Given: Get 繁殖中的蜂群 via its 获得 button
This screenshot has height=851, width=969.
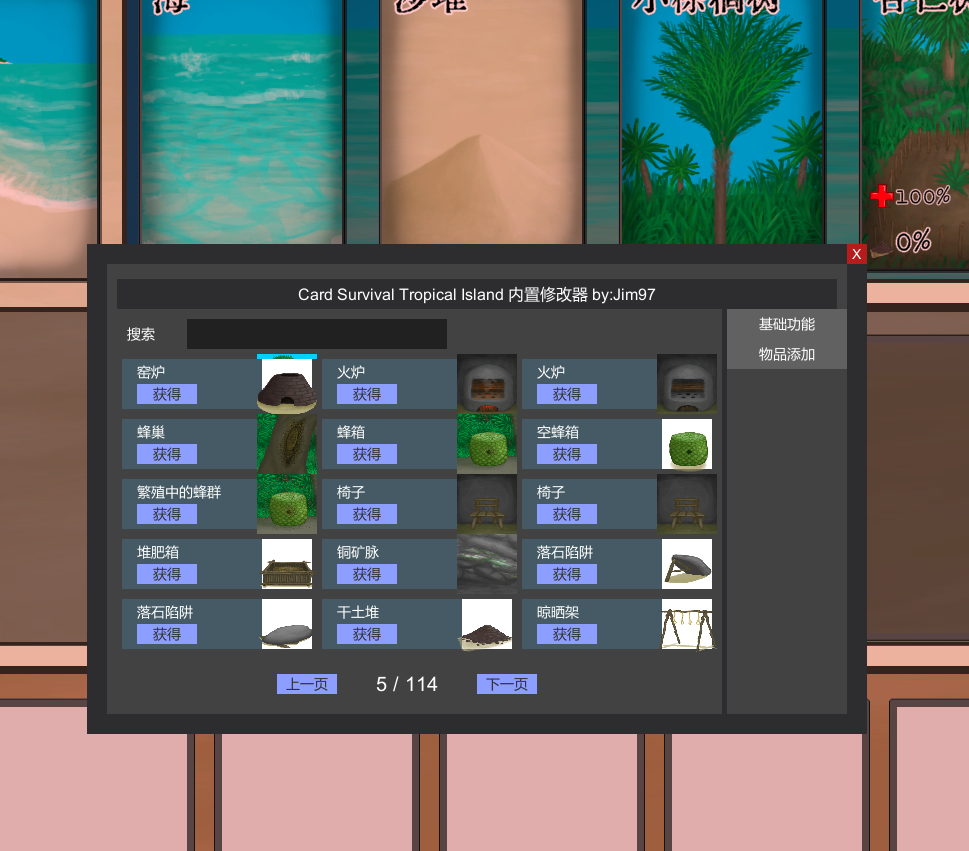Looking at the screenshot, I should tap(167, 514).
